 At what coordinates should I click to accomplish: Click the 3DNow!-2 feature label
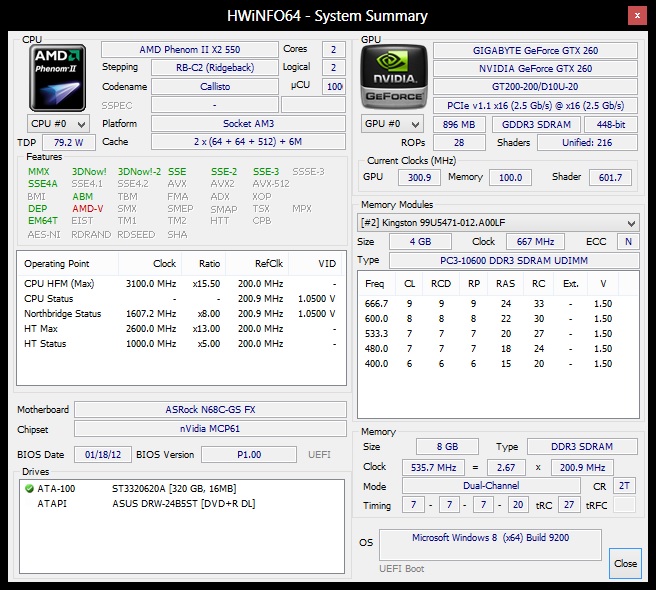click(139, 172)
